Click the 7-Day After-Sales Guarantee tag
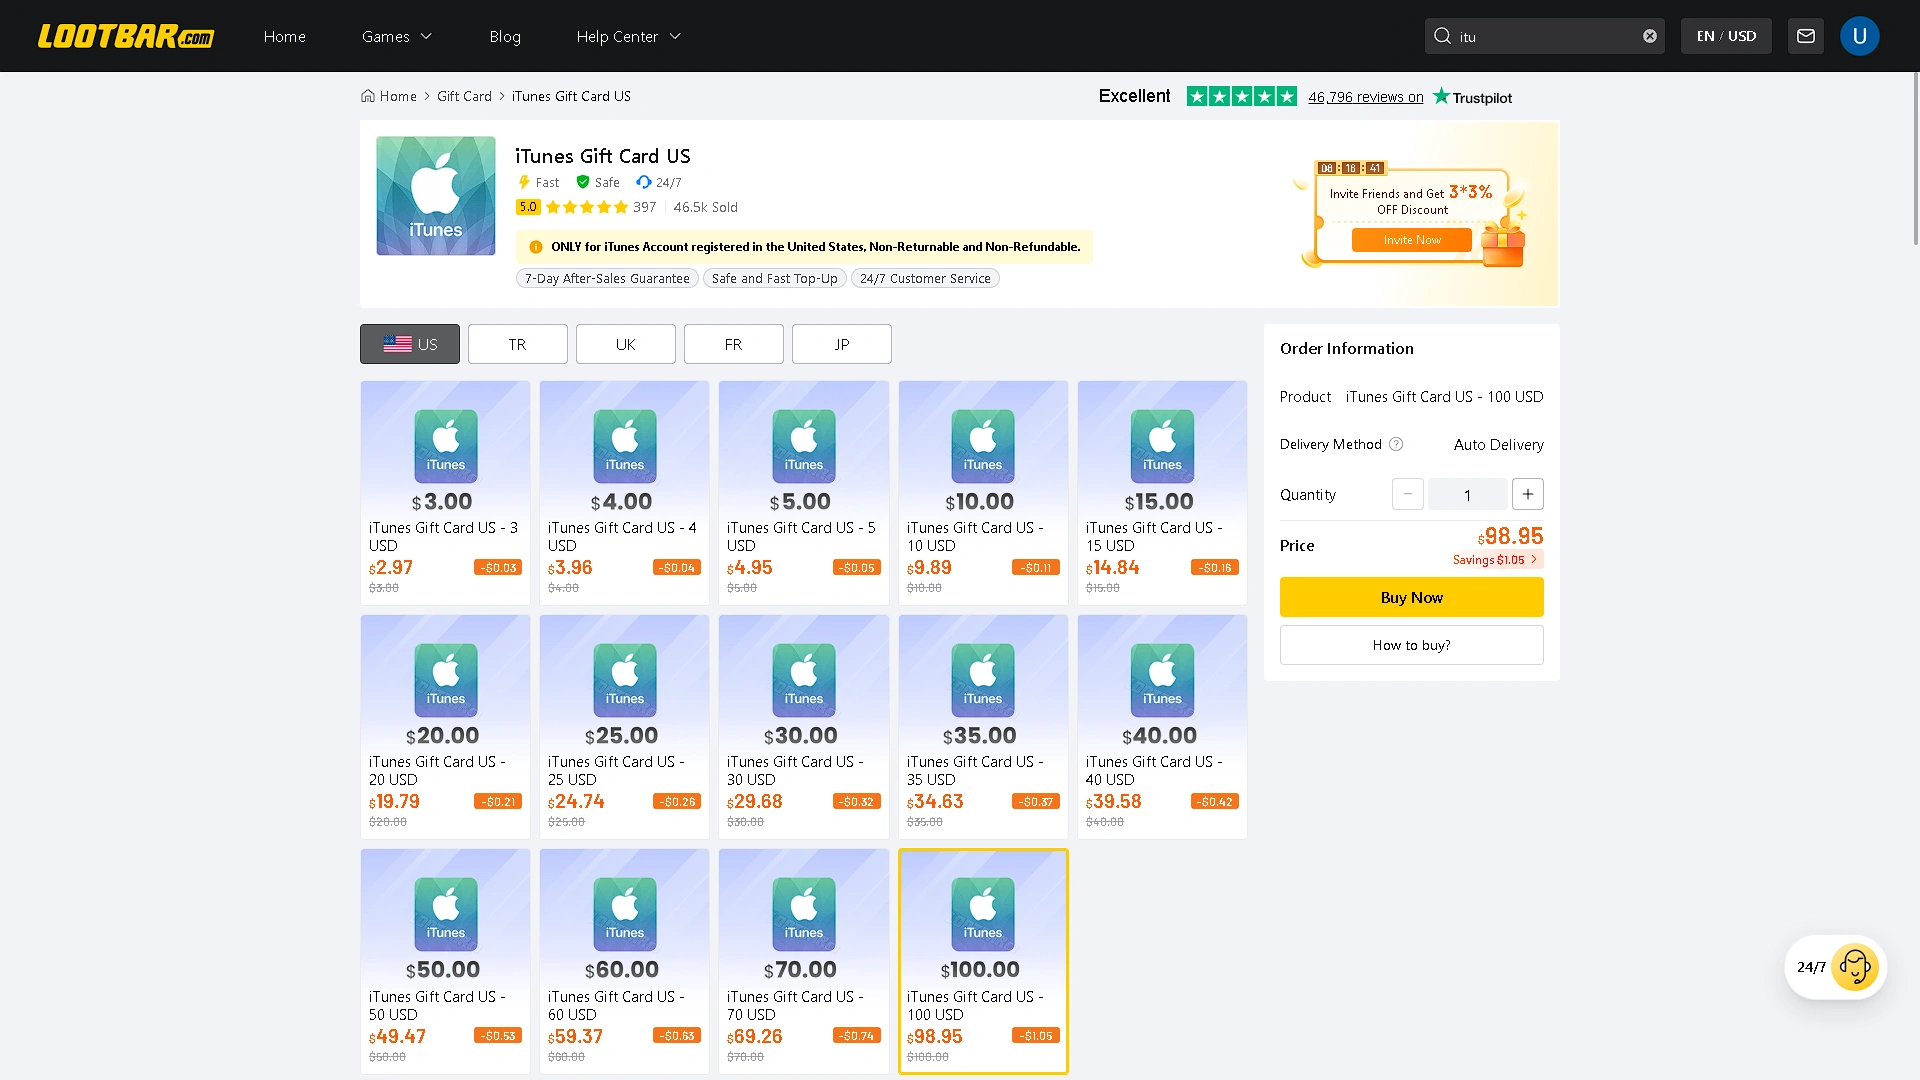 click(607, 278)
